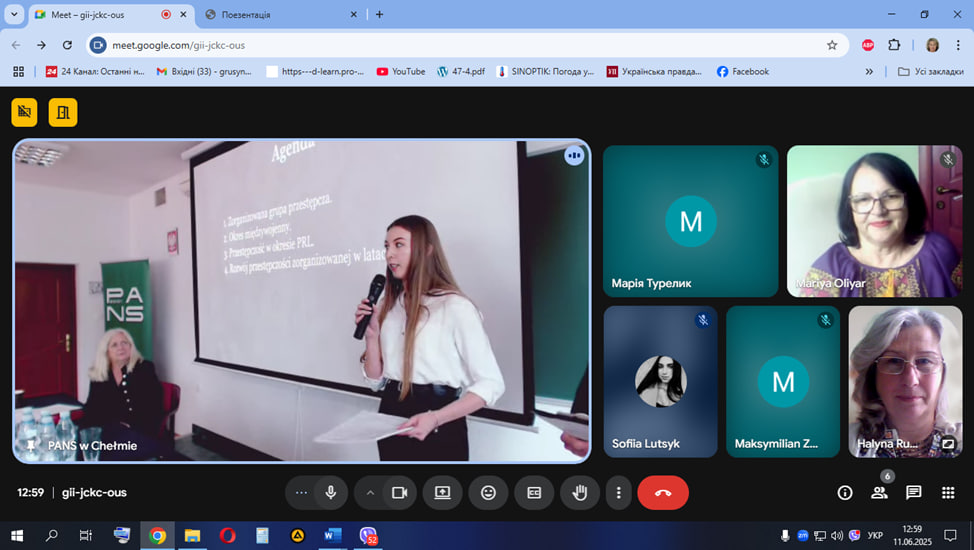
Task: Start presenting your screen
Action: click(442, 493)
